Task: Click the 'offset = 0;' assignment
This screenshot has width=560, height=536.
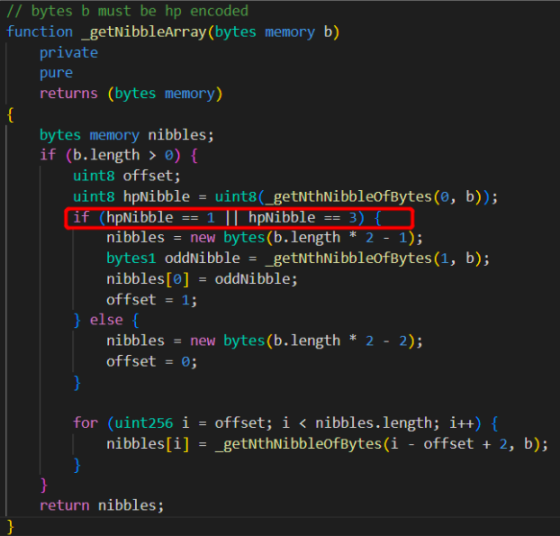Action: (x=151, y=362)
